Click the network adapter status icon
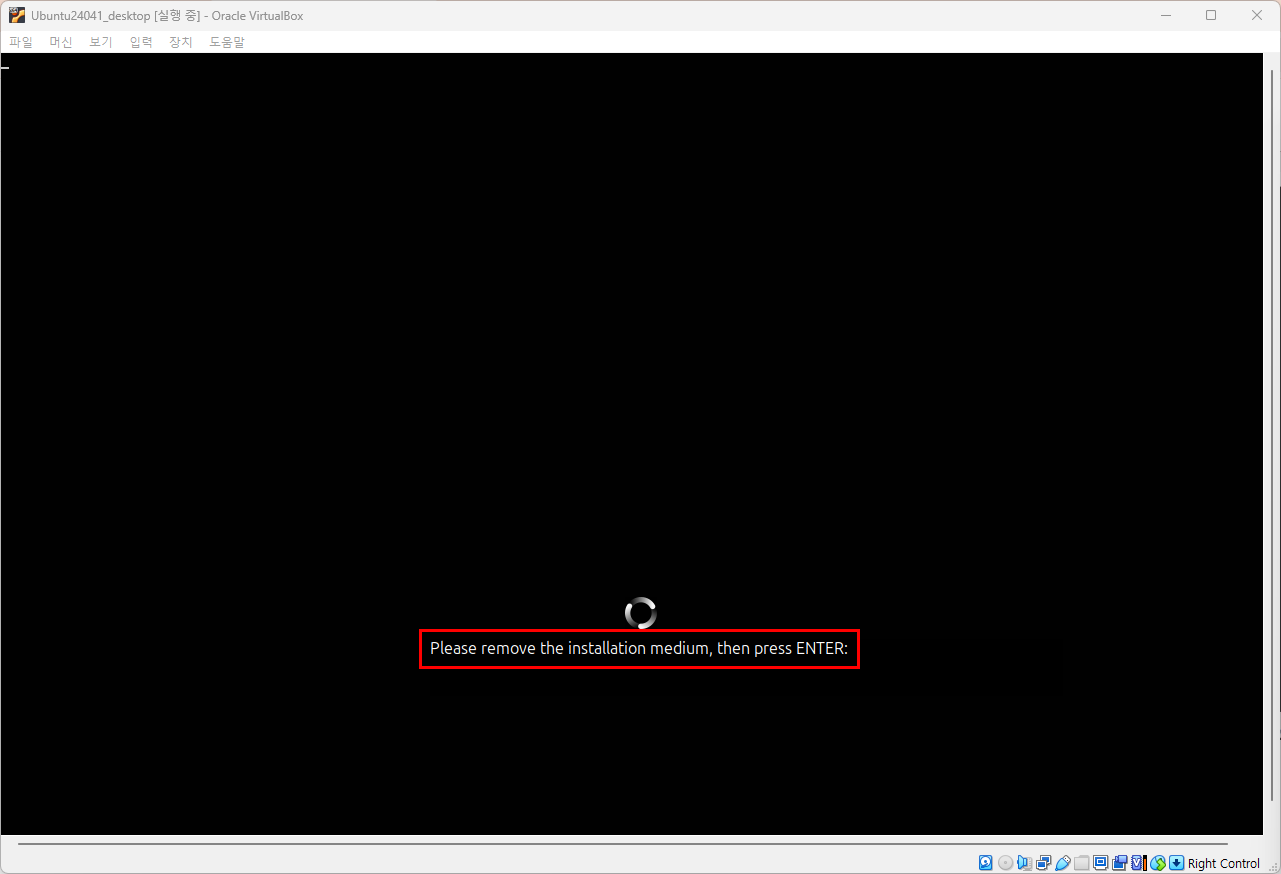 (x=1043, y=863)
